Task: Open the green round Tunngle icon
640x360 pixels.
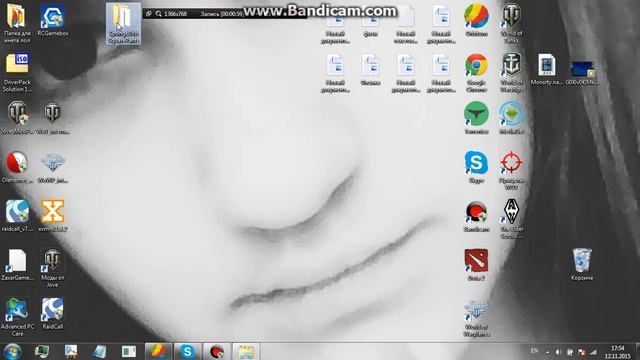Action: 476,118
